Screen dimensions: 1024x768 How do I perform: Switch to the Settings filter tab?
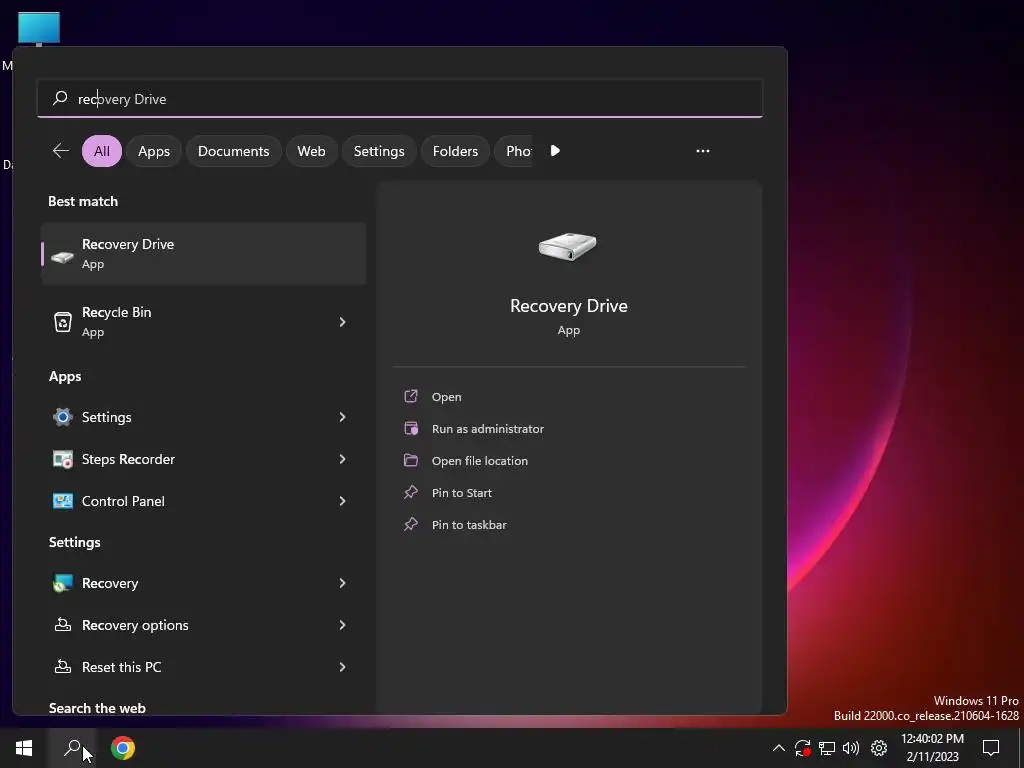tap(379, 151)
